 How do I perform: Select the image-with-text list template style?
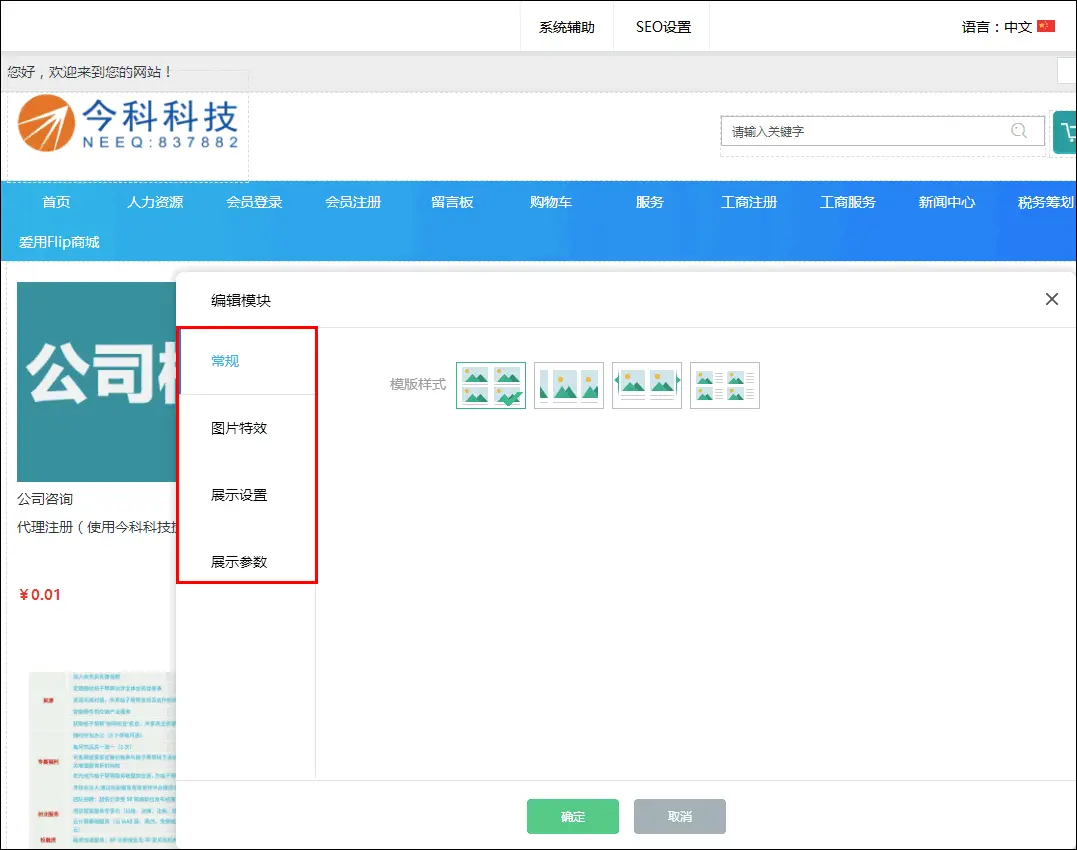[725, 385]
